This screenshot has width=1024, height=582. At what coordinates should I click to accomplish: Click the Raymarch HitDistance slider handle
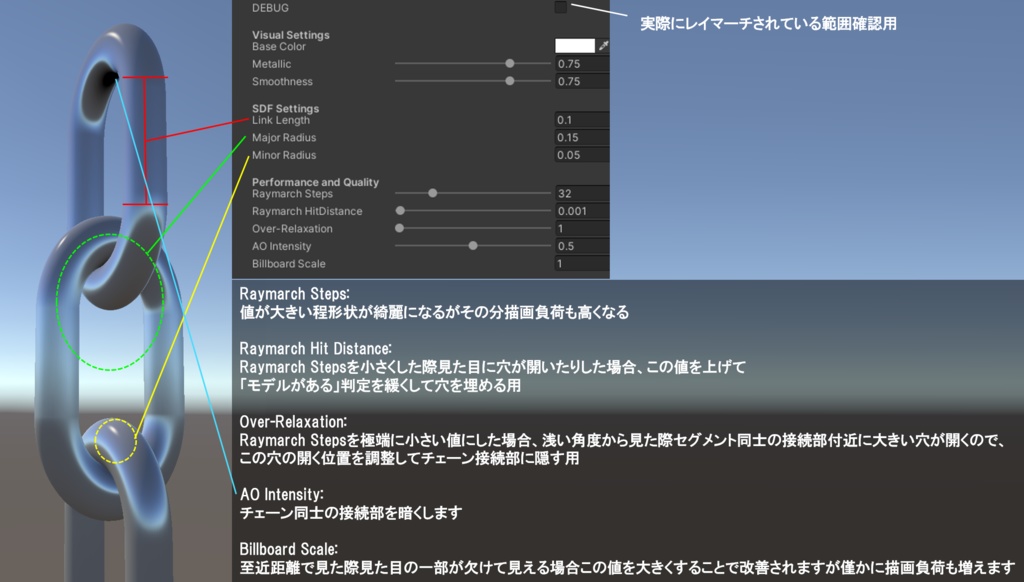pos(400,210)
